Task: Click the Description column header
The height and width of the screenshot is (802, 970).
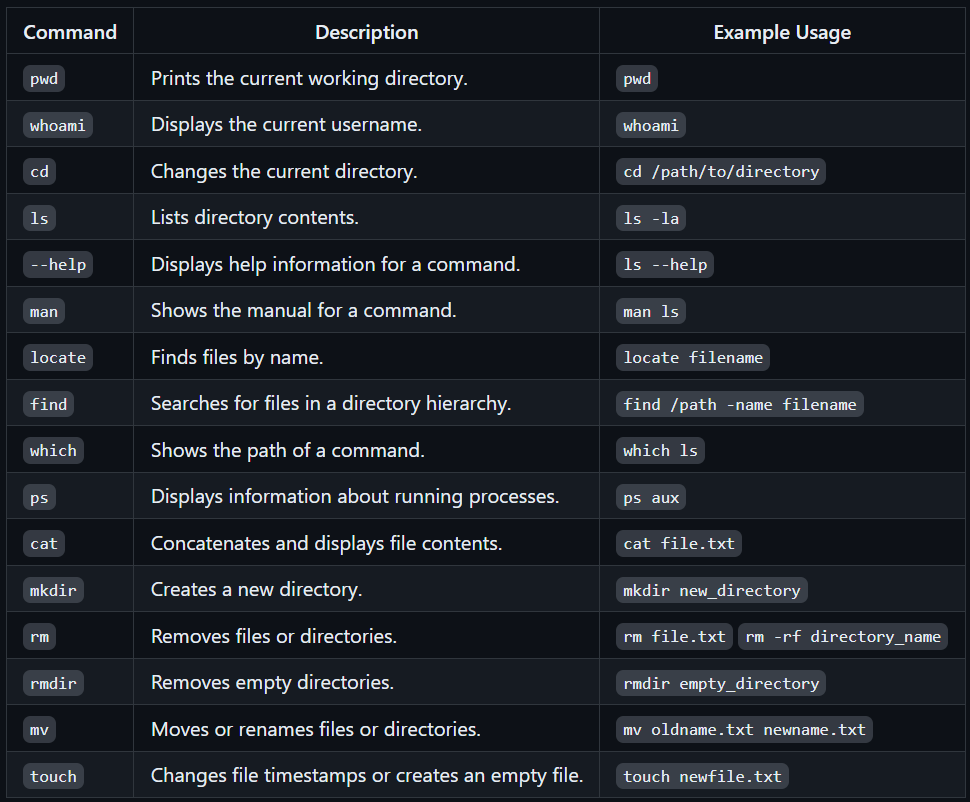Action: 366,32
